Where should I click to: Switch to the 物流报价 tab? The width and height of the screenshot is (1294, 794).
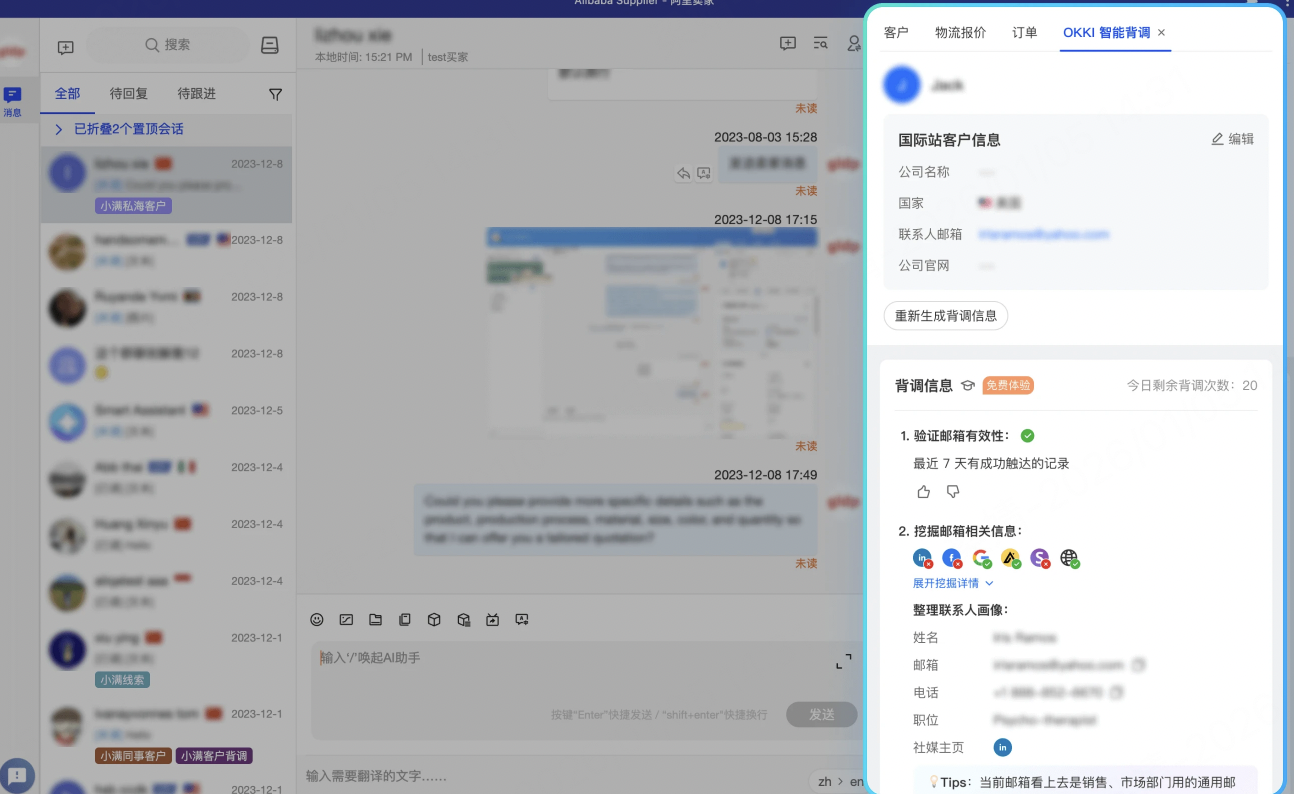point(960,32)
